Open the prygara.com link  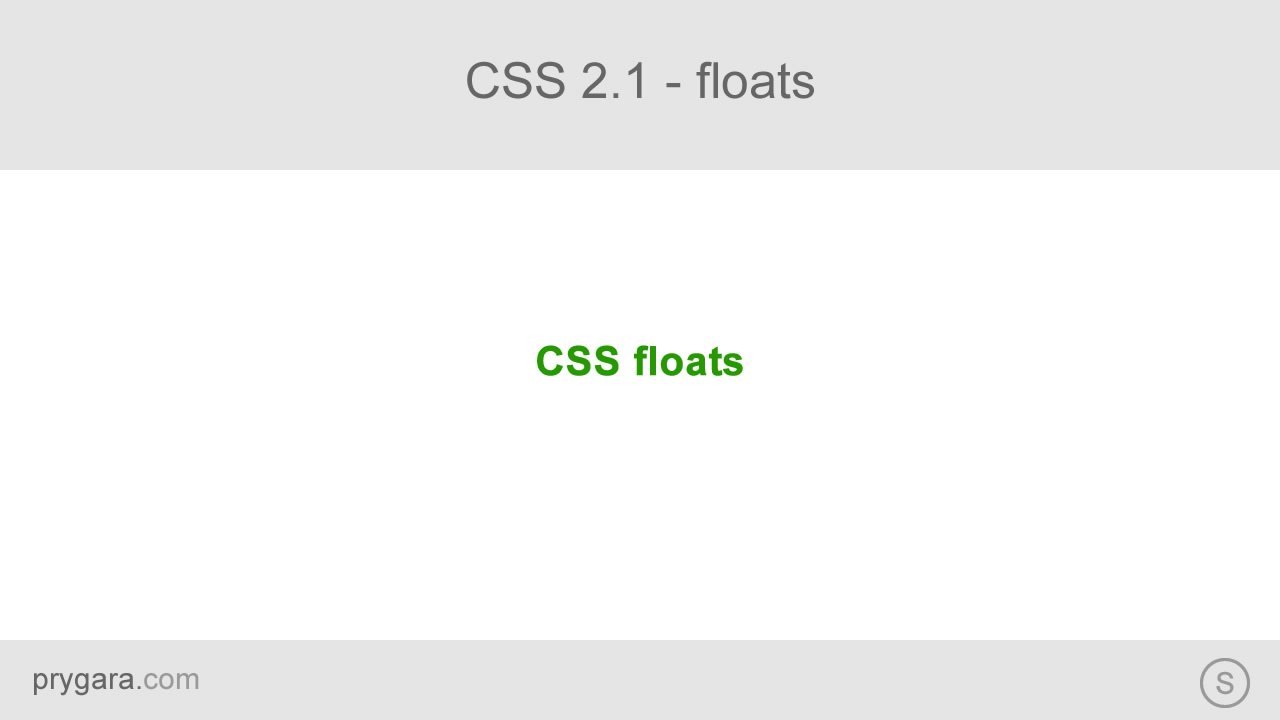point(116,679)
